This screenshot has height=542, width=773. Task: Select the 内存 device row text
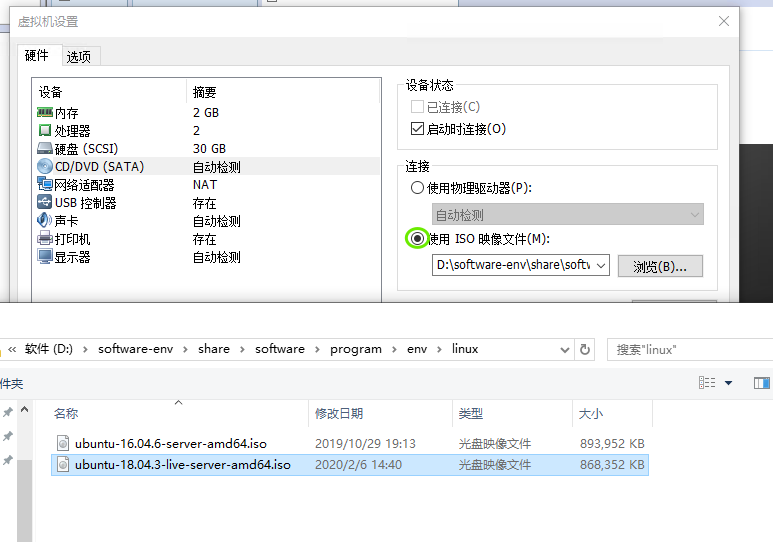[x=67, y=113]
